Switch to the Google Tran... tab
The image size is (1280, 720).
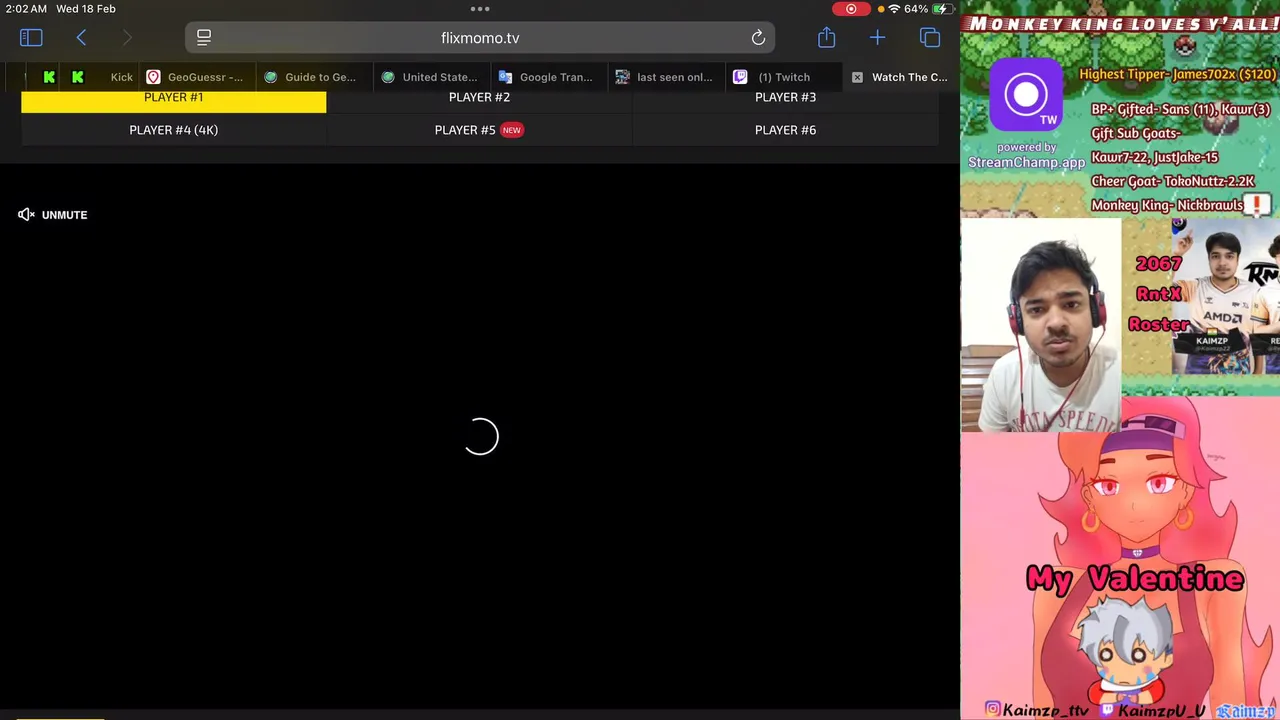(548, 77)
